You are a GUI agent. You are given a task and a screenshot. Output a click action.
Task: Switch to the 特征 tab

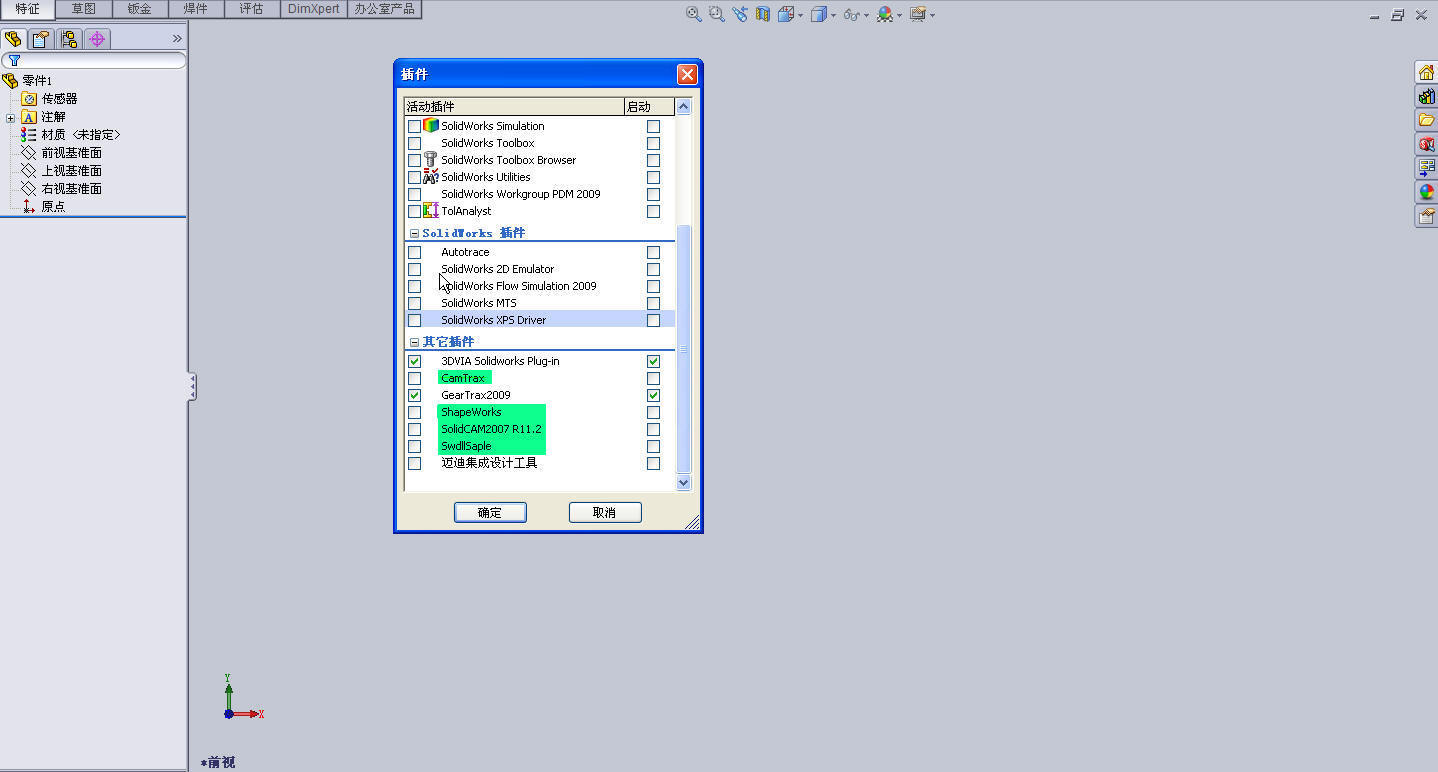(x=28, y=9)
